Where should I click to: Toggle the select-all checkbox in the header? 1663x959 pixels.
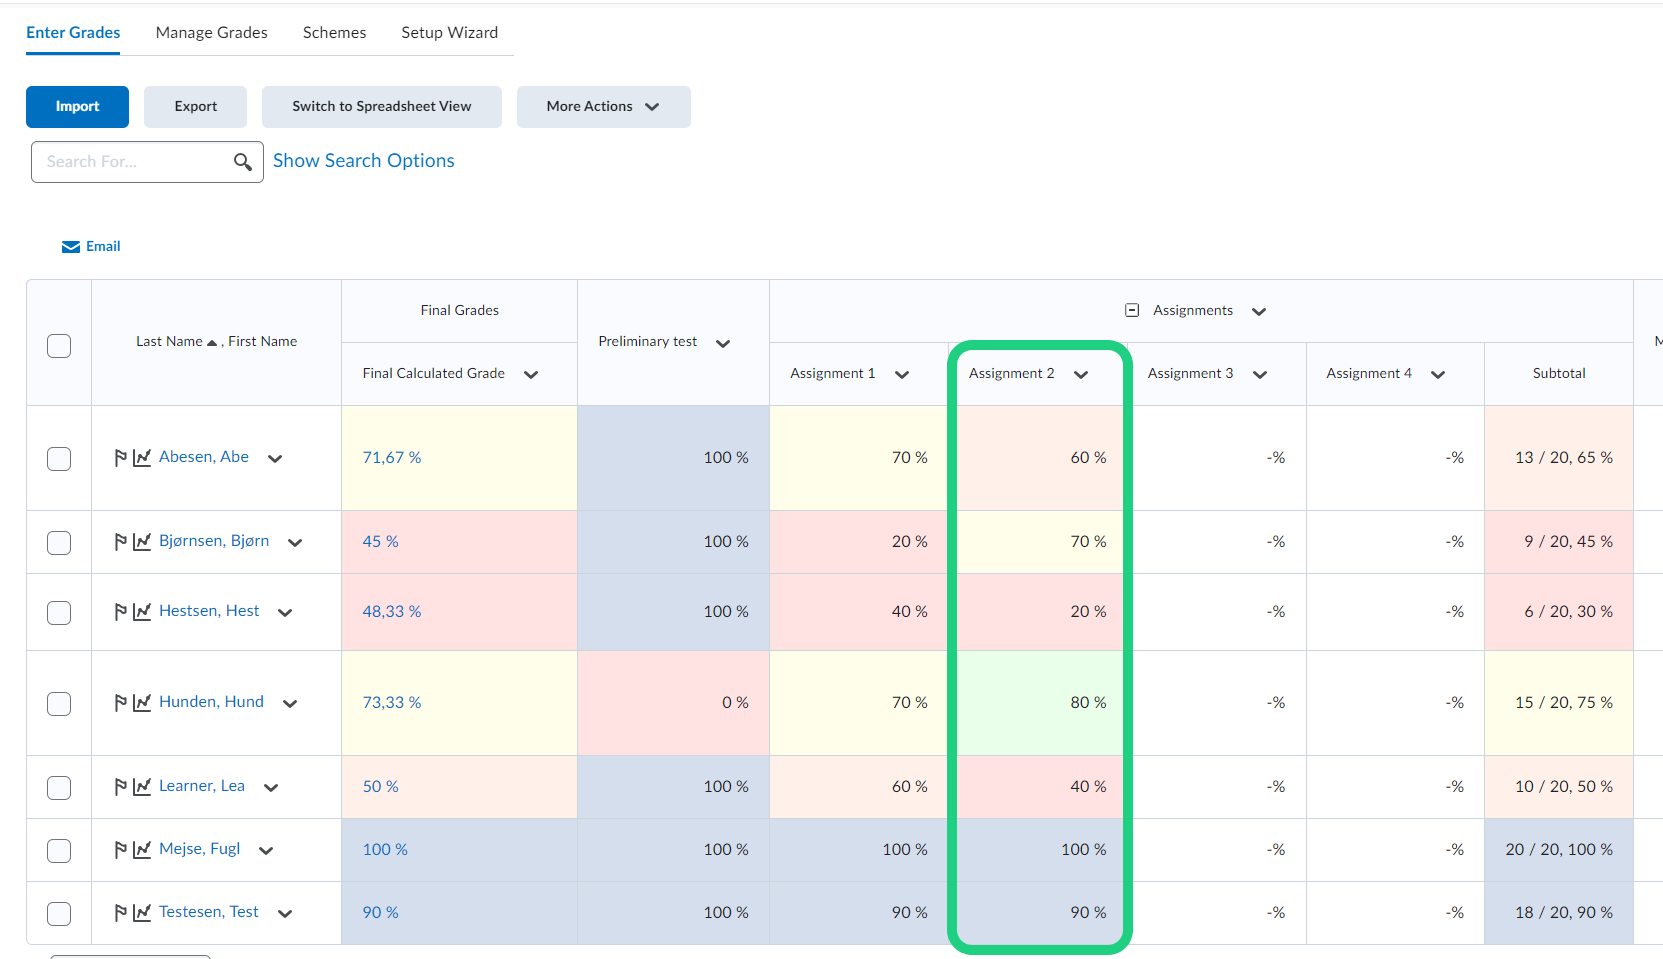coord(59,346)
